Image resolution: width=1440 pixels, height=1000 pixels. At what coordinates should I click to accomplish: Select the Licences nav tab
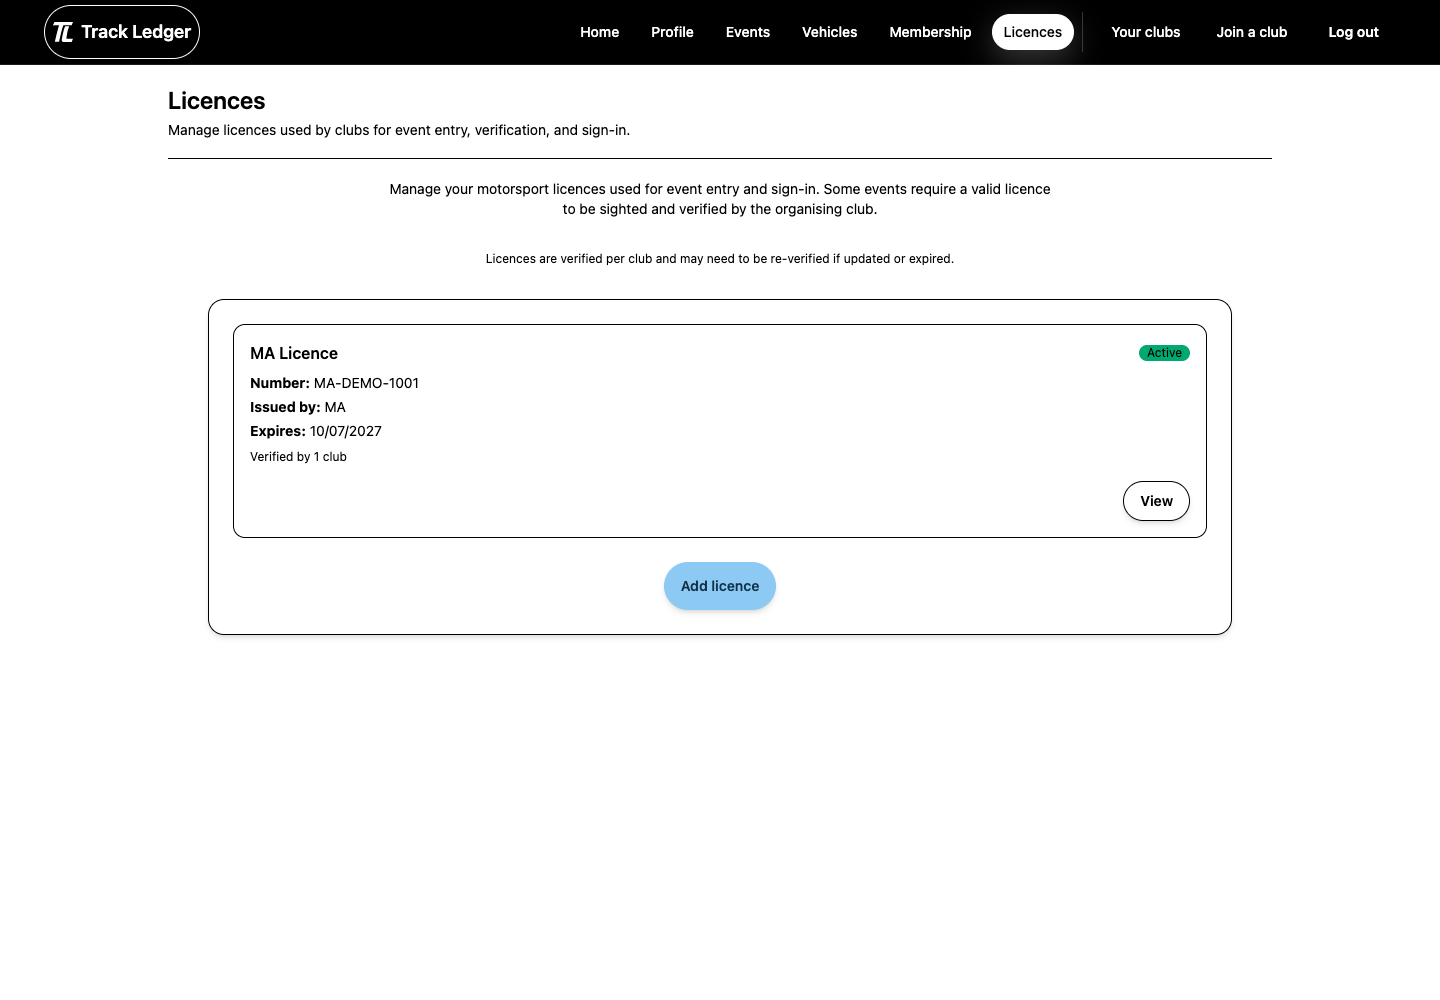[x=1033, y=32]
